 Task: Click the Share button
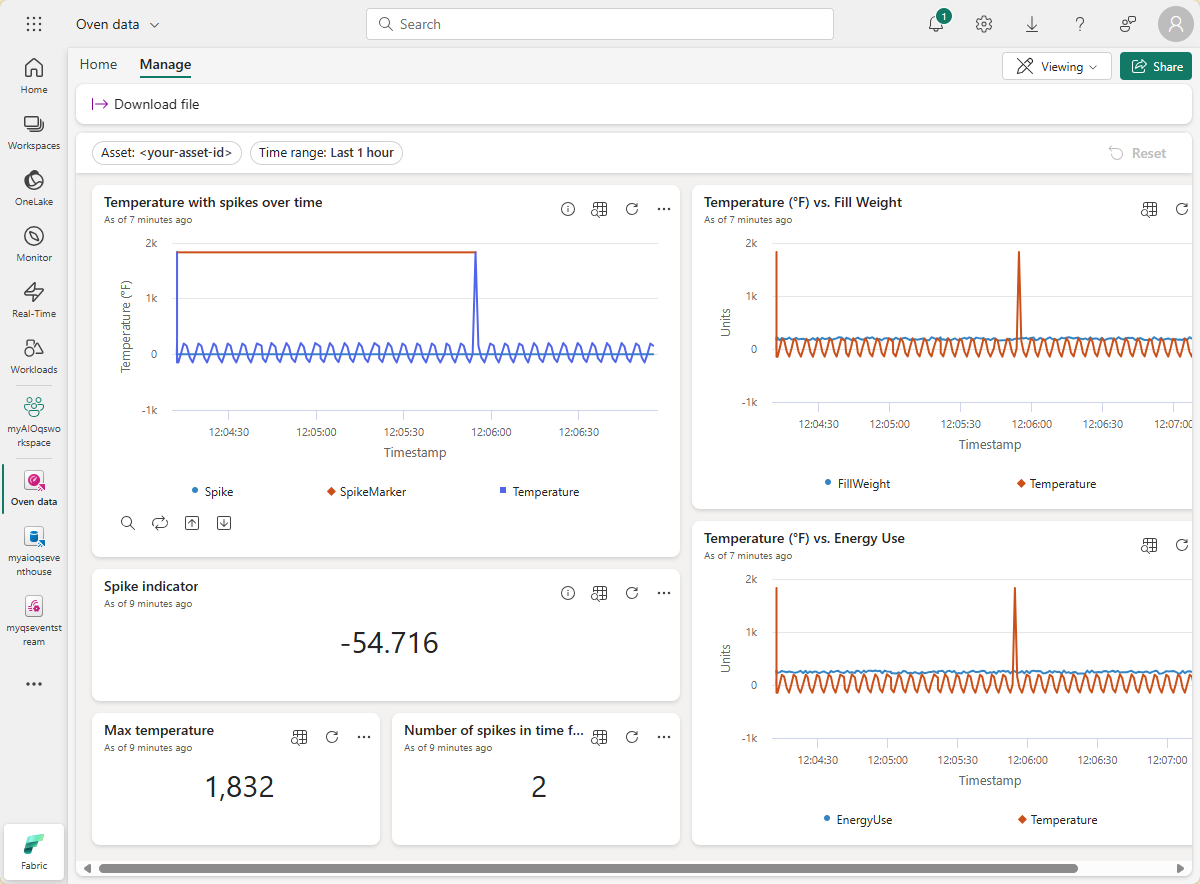pos(1155,65)
